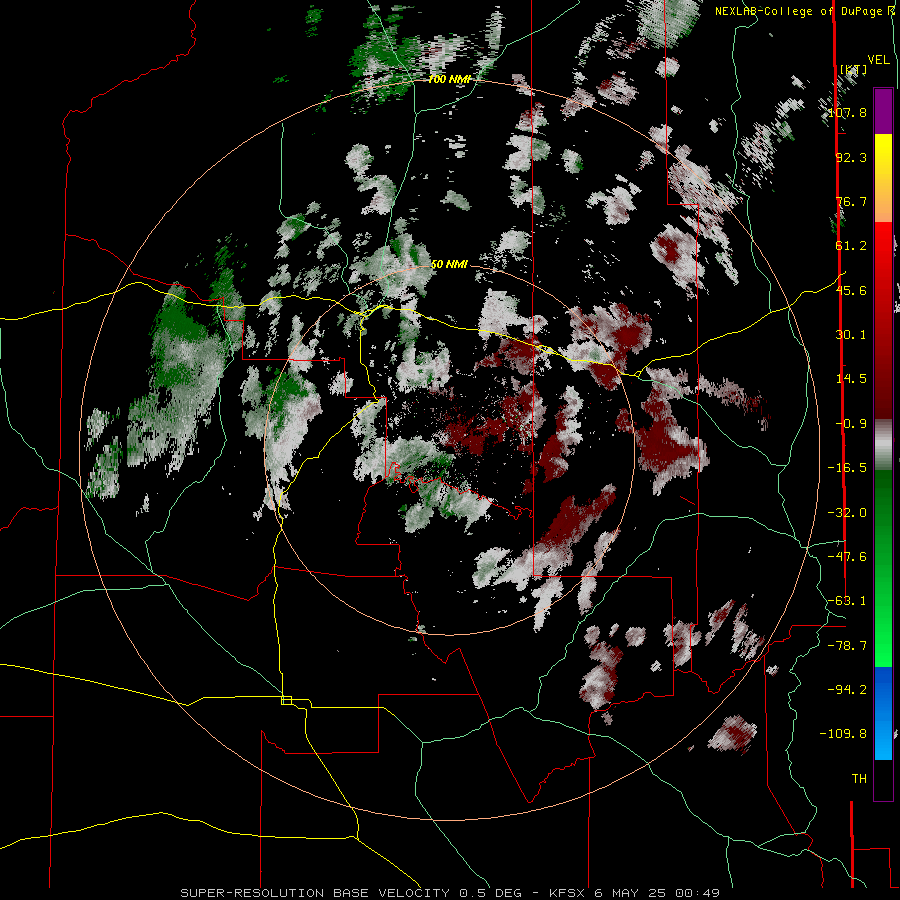
Task: Click the 14.5 value on the velocity scale
Action: pos(851,379)
